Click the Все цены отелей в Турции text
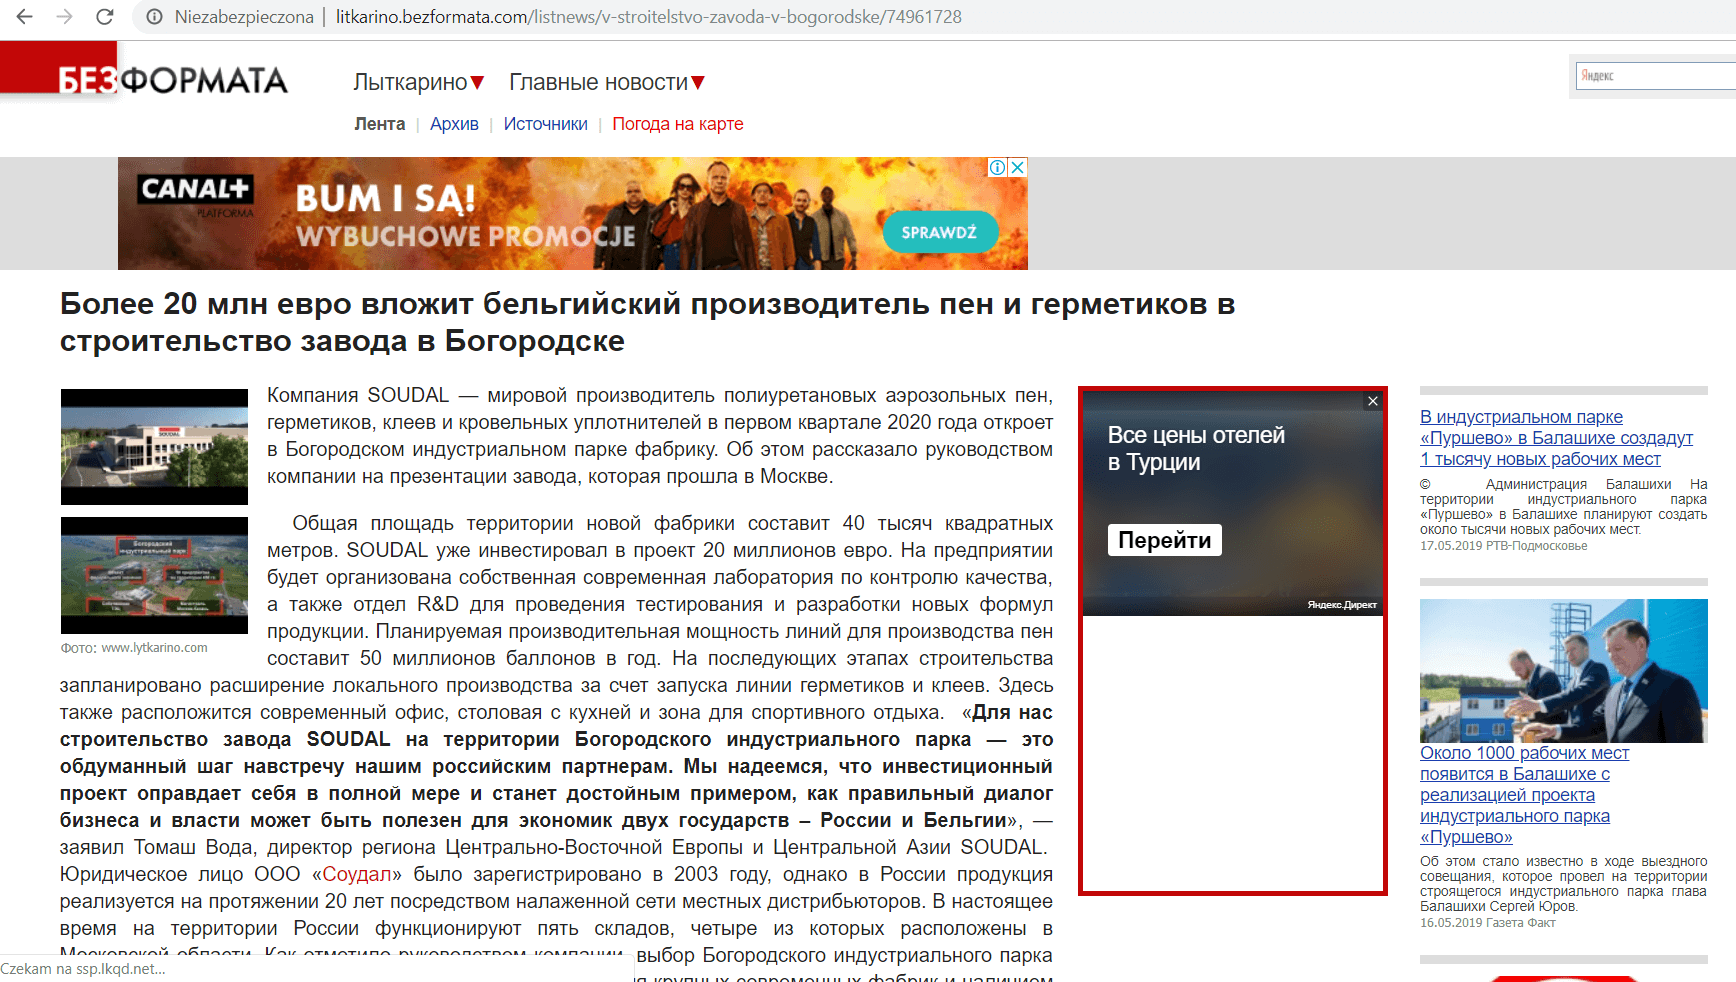 point(1196,449)
